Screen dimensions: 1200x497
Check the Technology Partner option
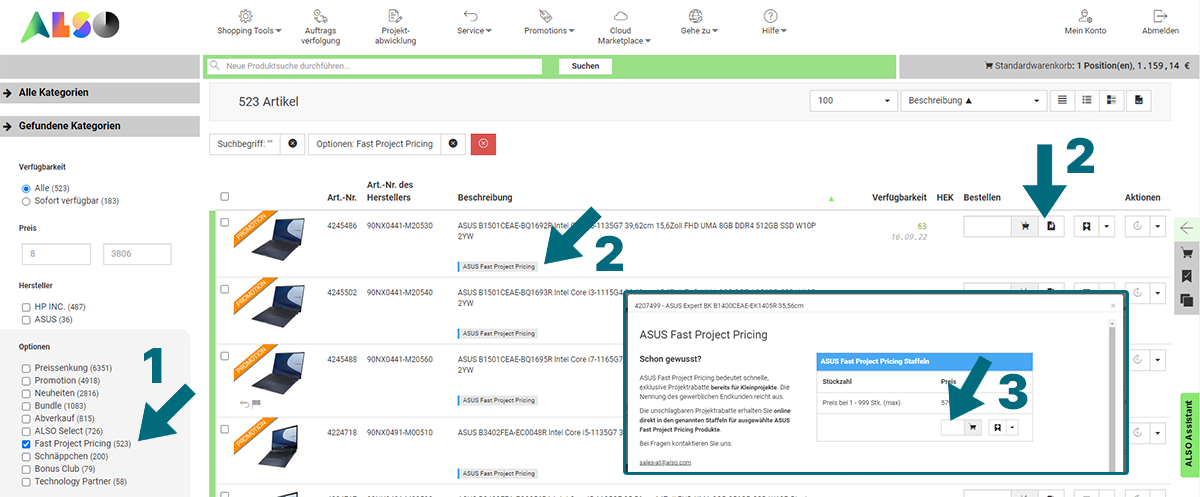pyautogui.click(x=26, y=481)
